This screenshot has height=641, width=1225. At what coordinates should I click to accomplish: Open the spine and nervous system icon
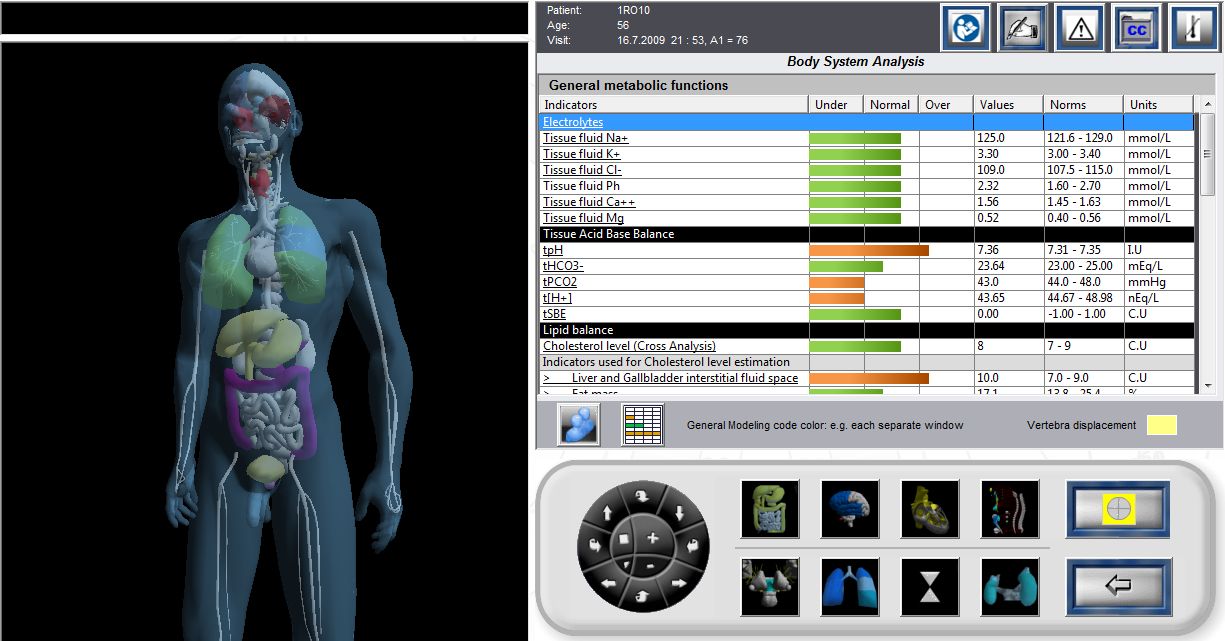[x=1010, y=509]
